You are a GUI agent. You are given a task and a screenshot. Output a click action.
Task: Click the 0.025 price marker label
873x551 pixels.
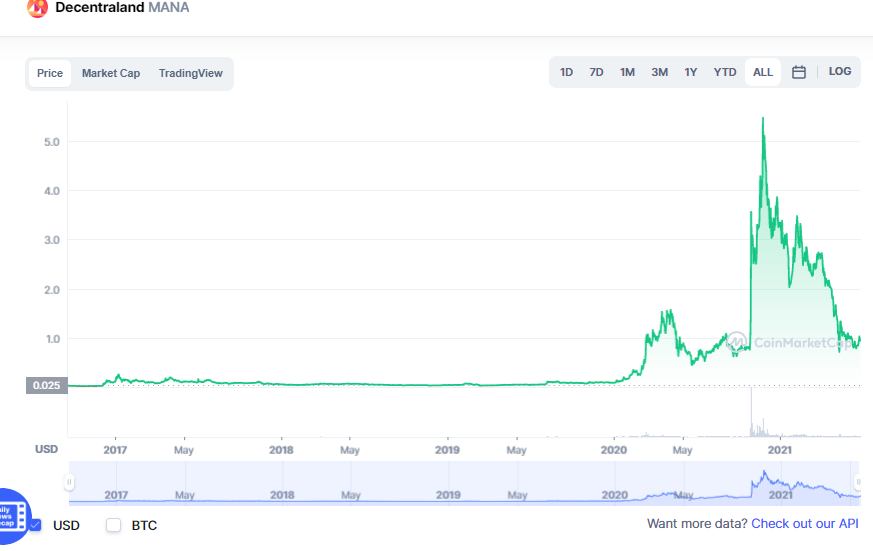click(x=47, y=385)
